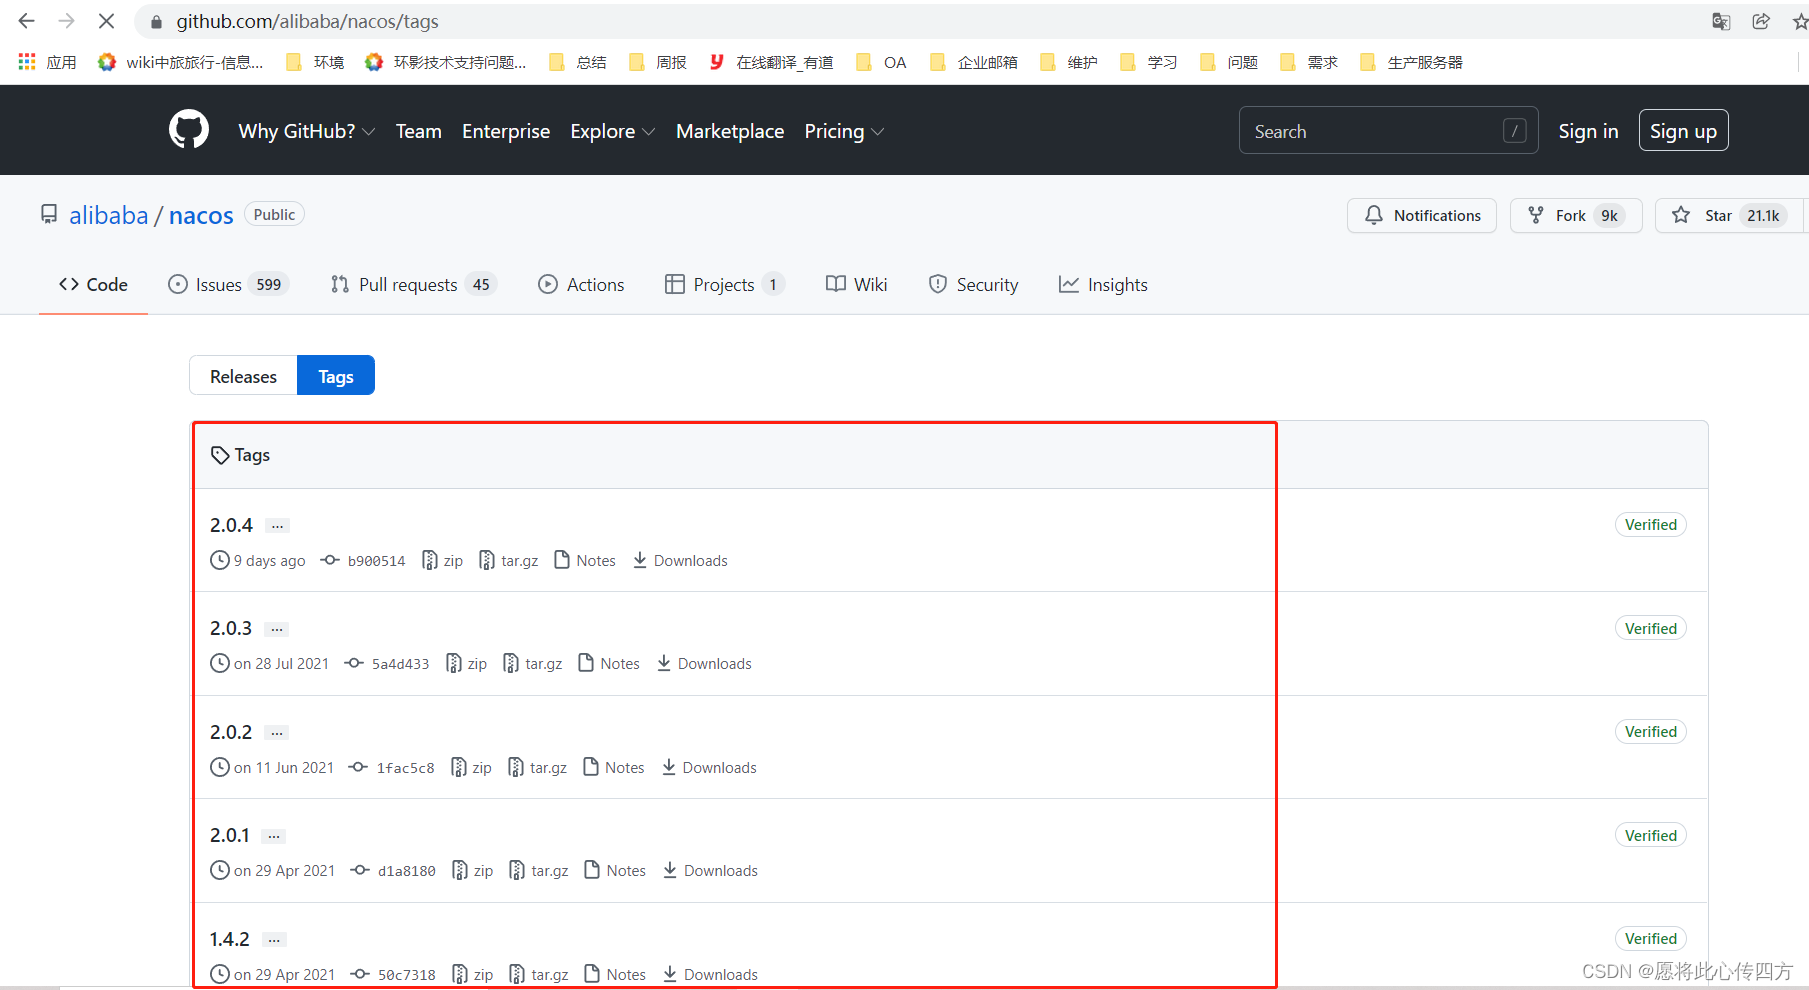The image size is (1809, 990).
Task: Open the Pricing dropdown menu
Action: pyautogui.click(x=845, y=131)
